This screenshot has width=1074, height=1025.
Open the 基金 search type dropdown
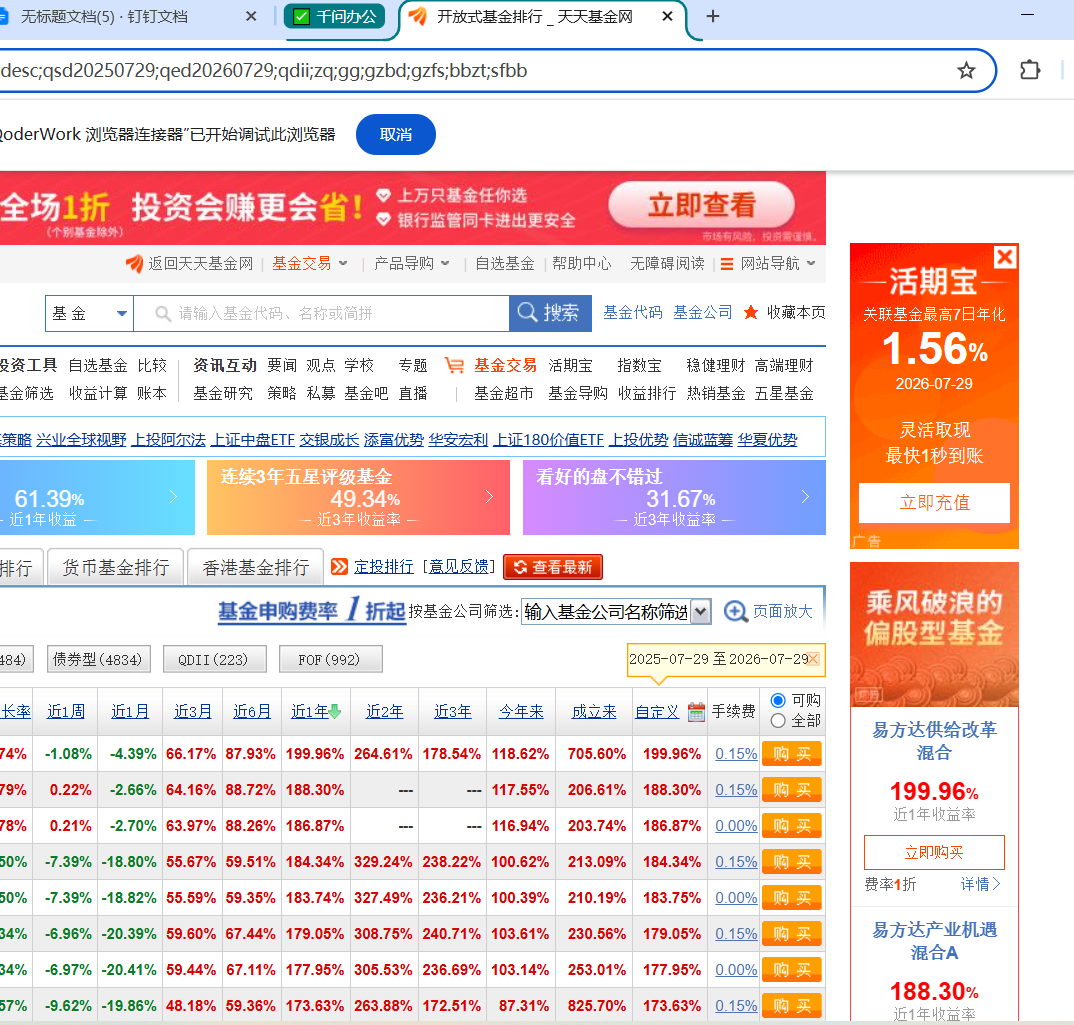pos(89,313)
